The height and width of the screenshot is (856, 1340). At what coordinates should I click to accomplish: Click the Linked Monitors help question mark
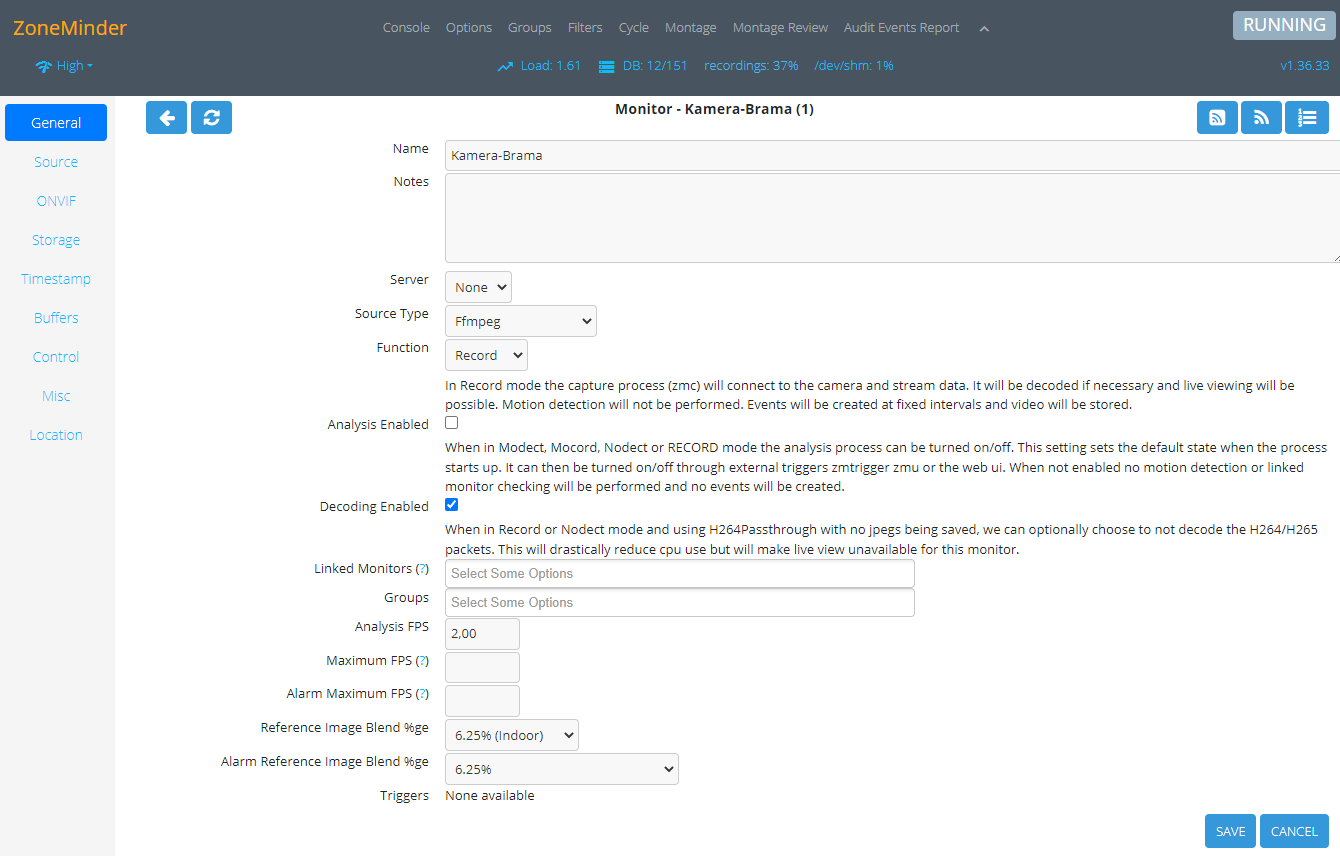(422, 569)
